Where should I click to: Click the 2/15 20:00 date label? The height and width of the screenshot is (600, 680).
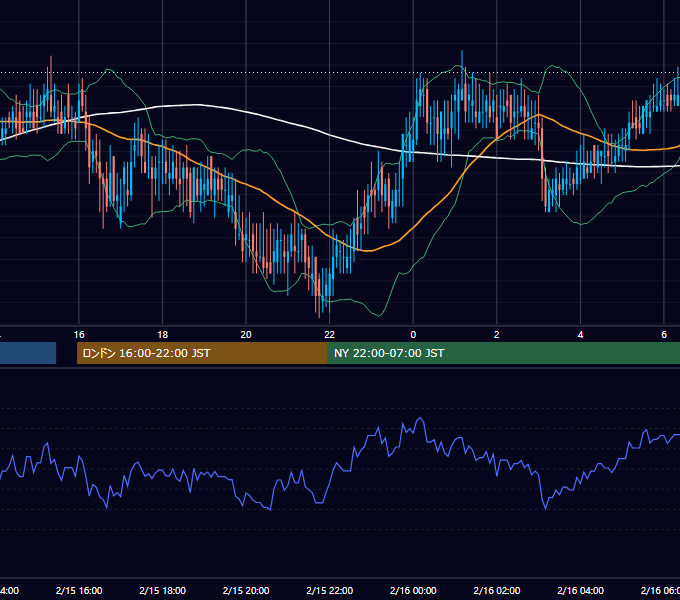point(246,590)
